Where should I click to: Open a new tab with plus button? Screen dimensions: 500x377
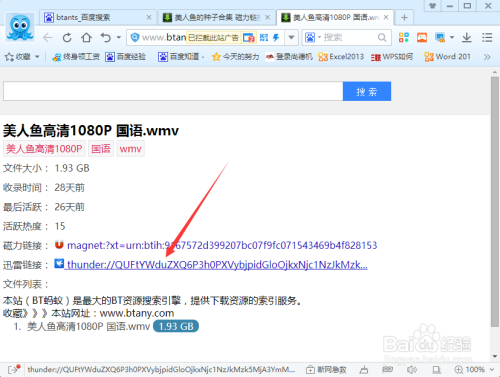(x=404, y=17)
